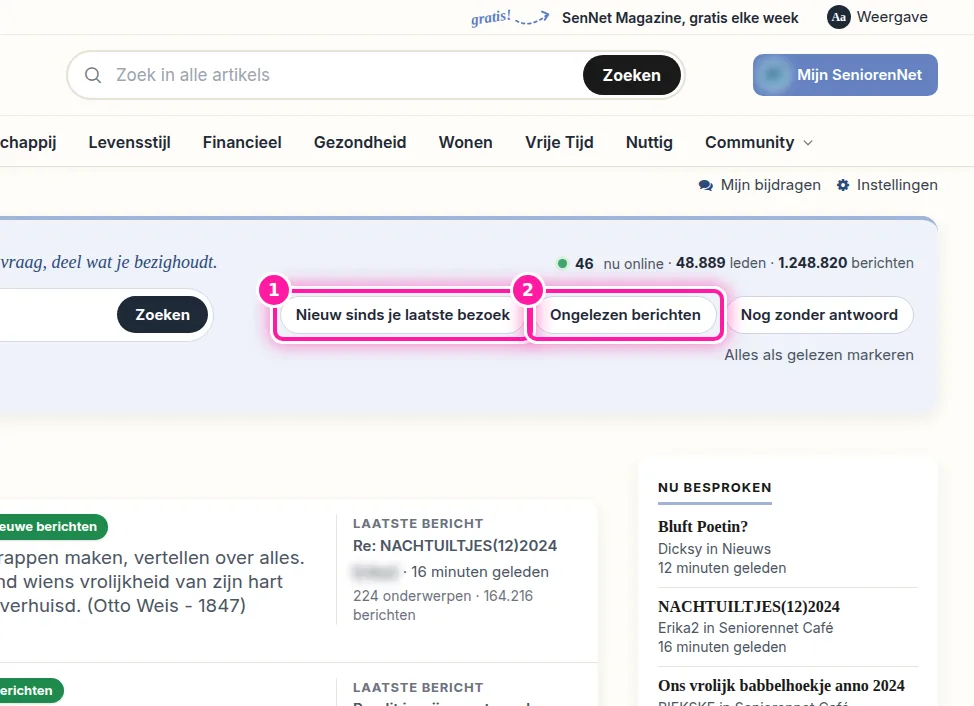Open Ons vrolijk babbelhoekje anno 2024
974x706 pixels.
click(781, 686)
